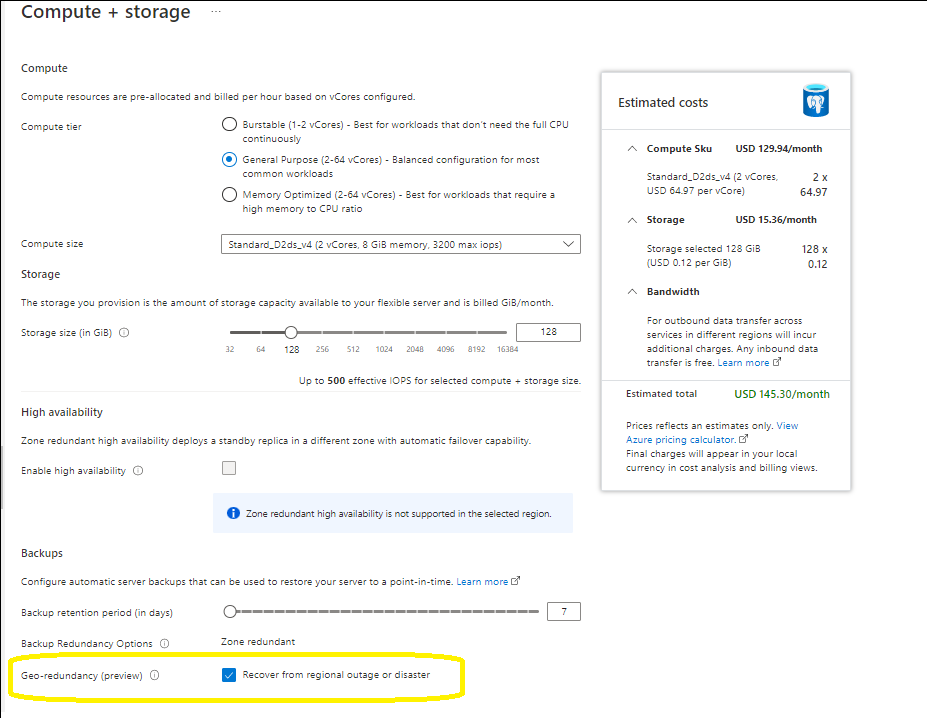
Task: Click the info icon beside Backup Redundancy Options
Action: click(166, 643)
